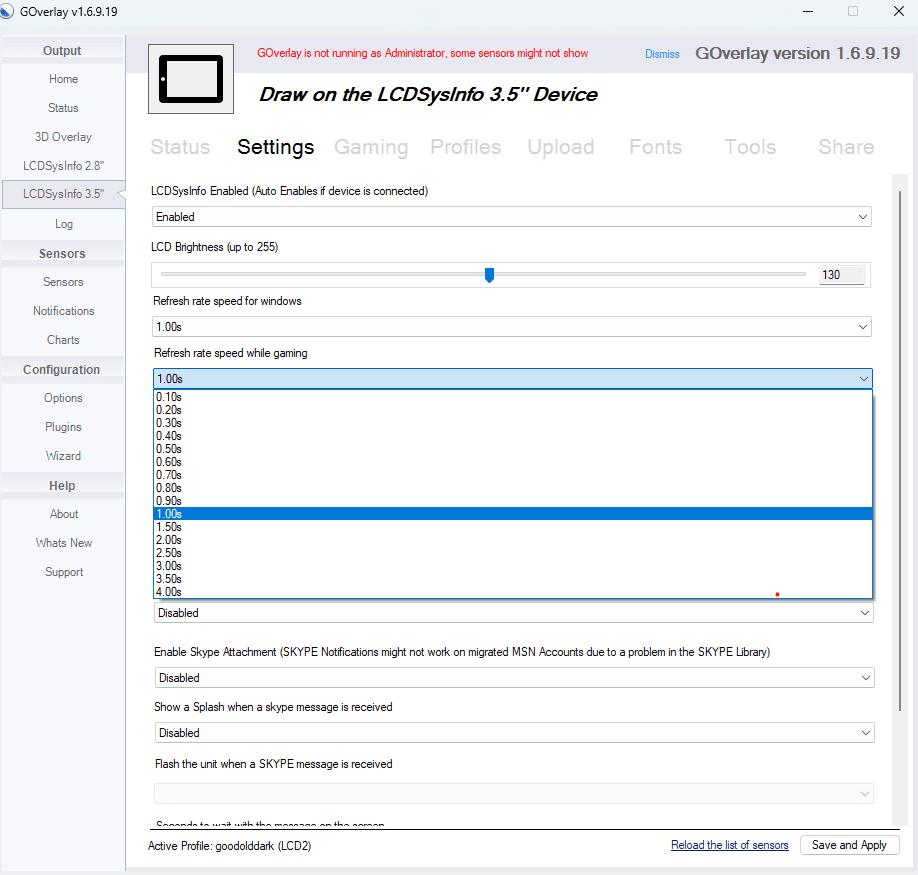This screenshot has width=918, height=875.
Task: Switch to the Tools tab
Action: [750, 147]
